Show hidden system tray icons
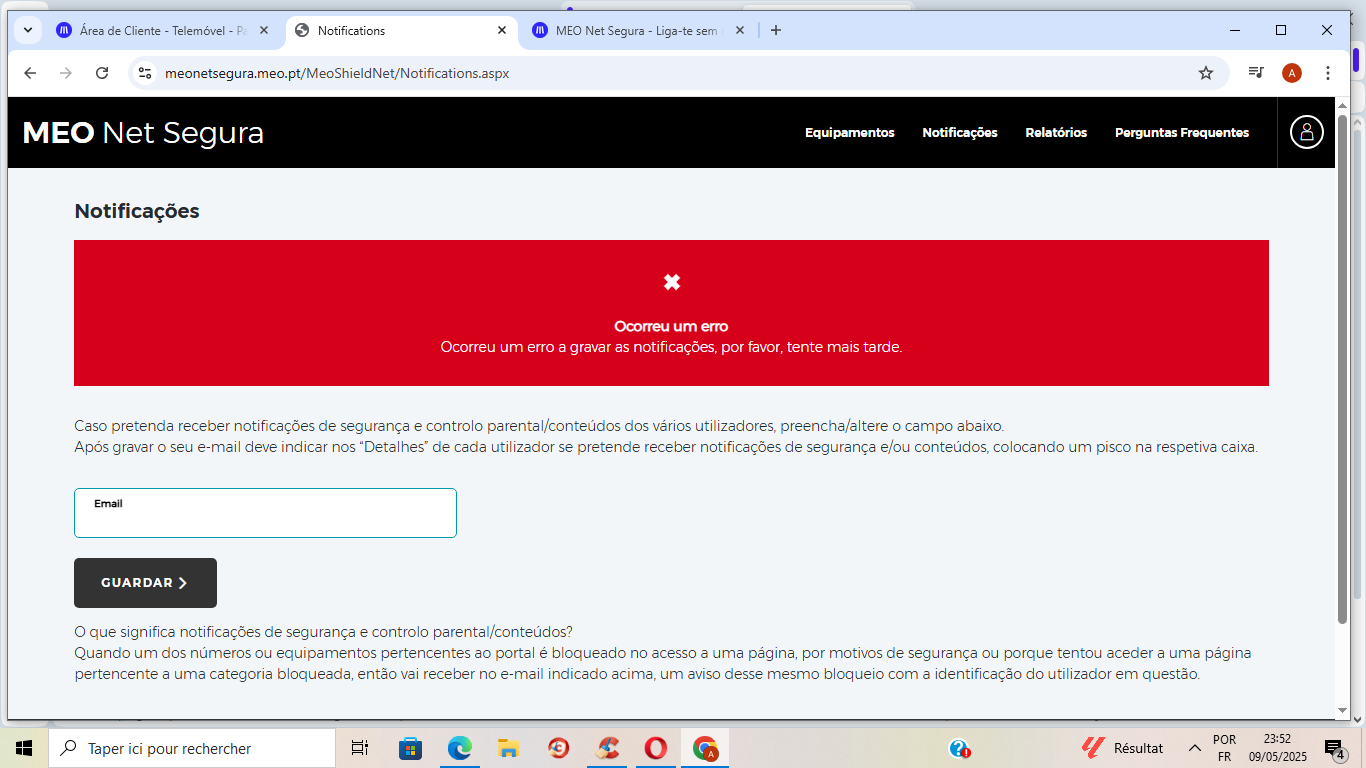1366x768 pixels. (1194, 748)
